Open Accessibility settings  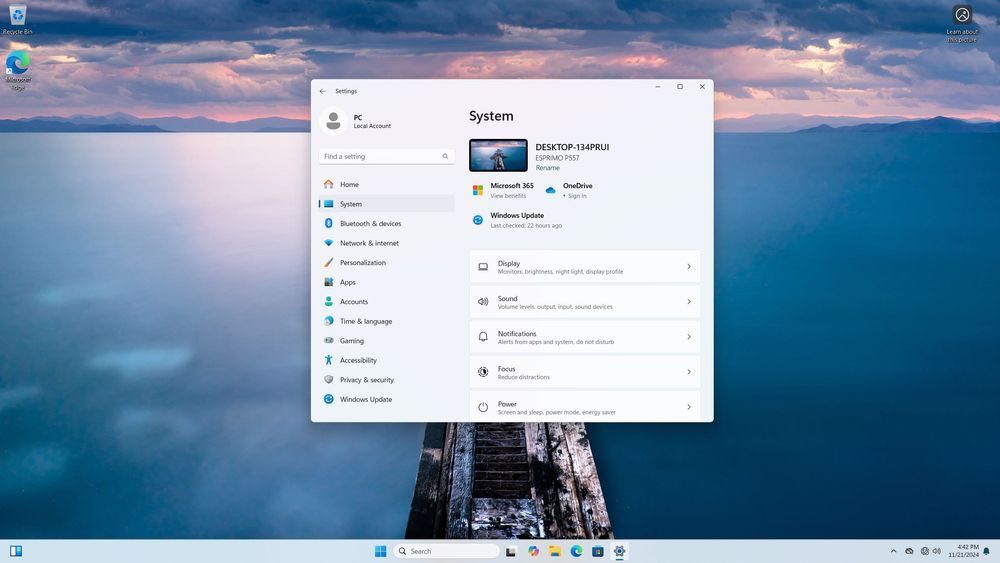[x=386, y=360]
